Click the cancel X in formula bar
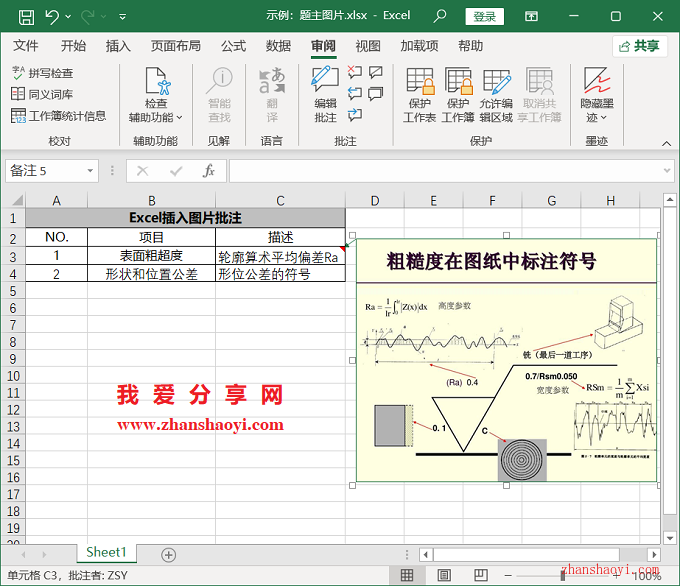Viewport: 680px width, 586px height. tap(142, 171)
